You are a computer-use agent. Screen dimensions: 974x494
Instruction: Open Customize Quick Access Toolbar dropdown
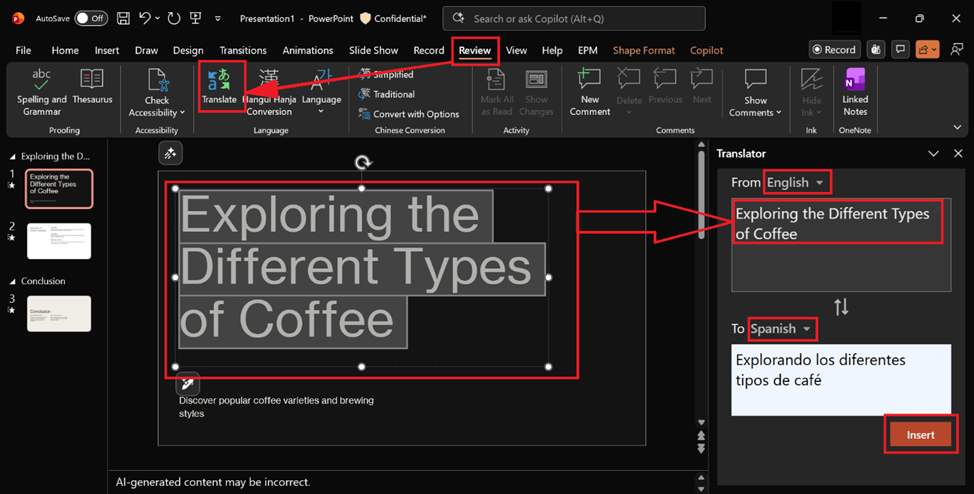(x=217, y=19)
